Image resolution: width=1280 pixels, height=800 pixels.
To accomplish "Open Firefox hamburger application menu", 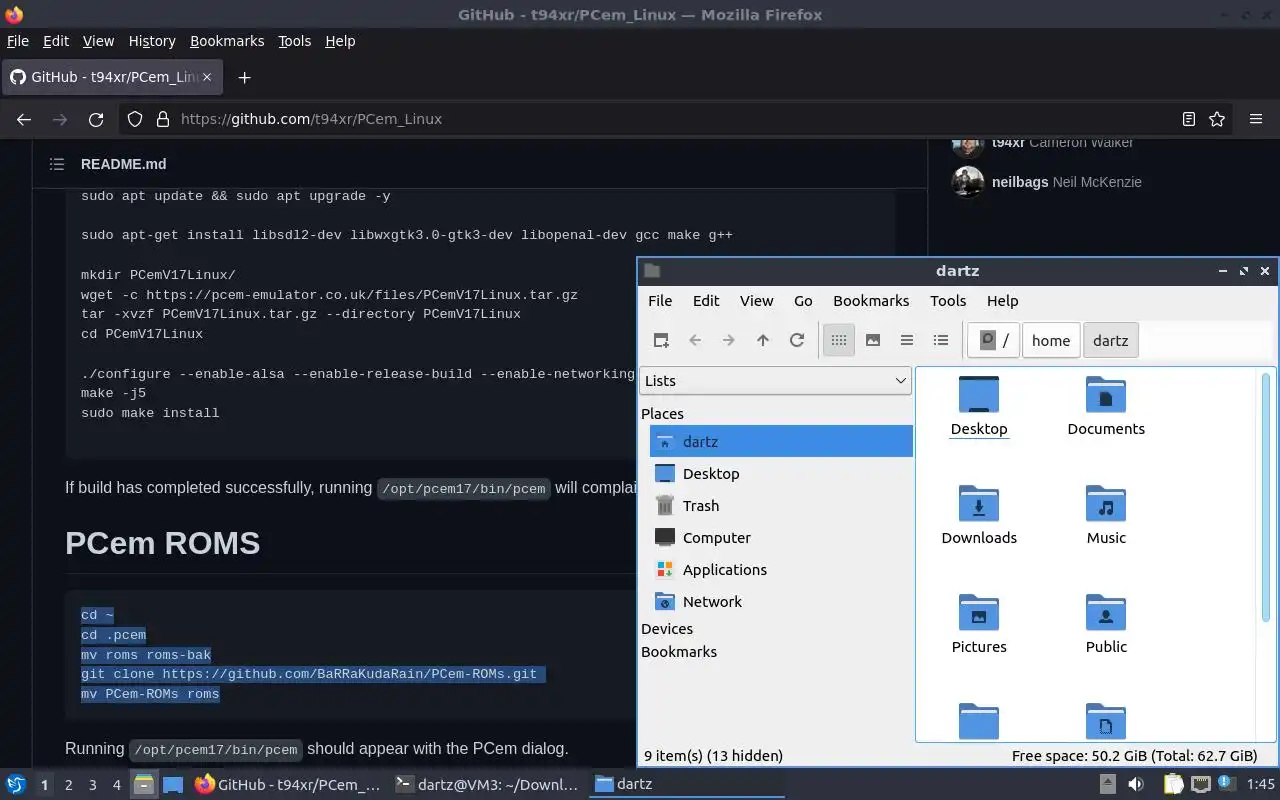I will pos(1256,119).
